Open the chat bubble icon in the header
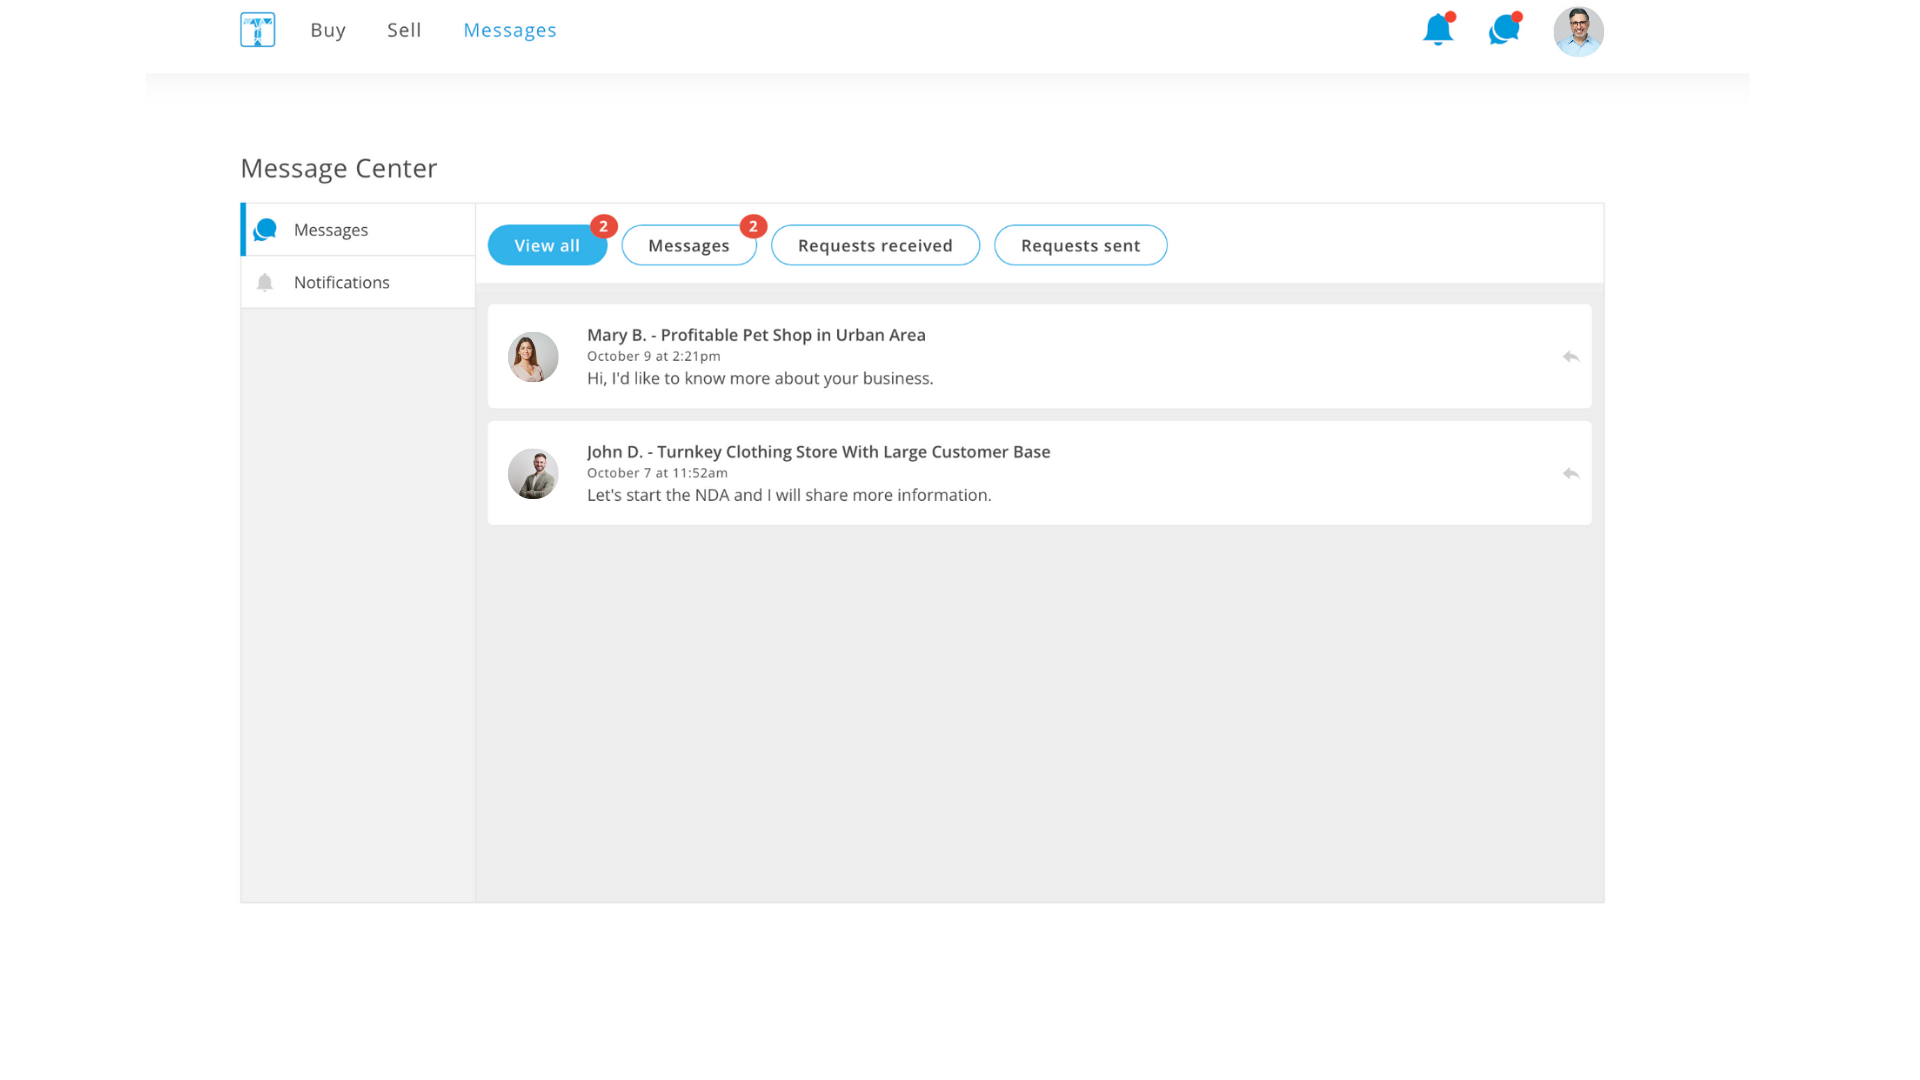The height and width of the screenshot is (1080, 1920). (1503, 30)
